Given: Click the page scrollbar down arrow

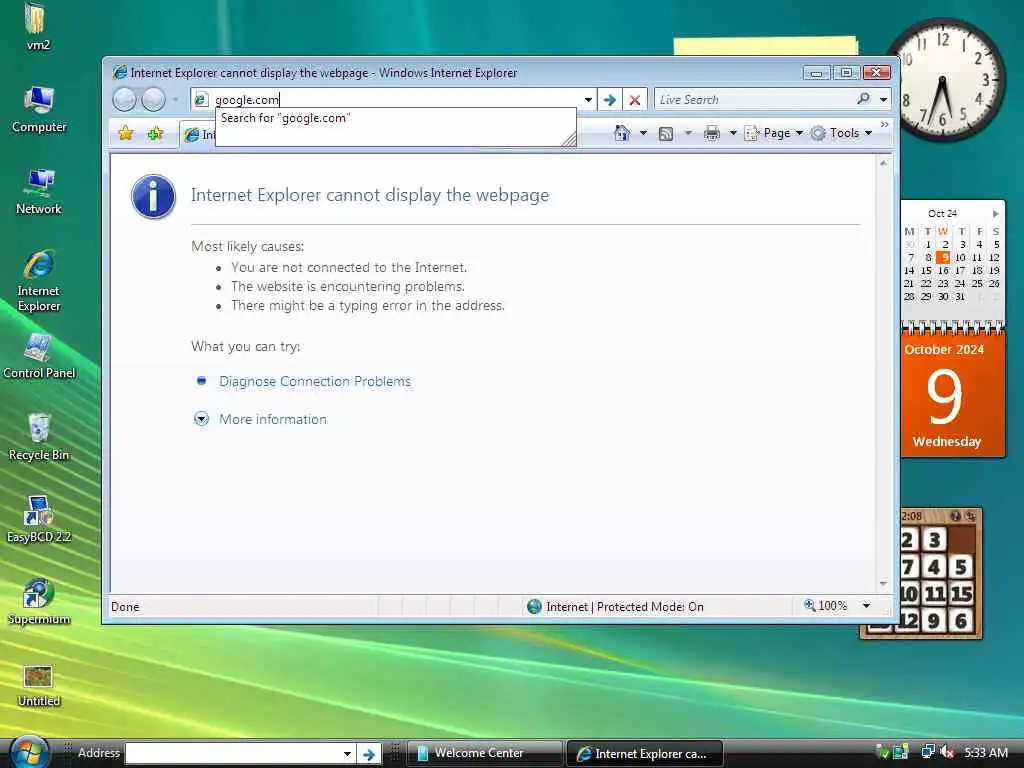Looking at the screenshot, I should 883,583.
